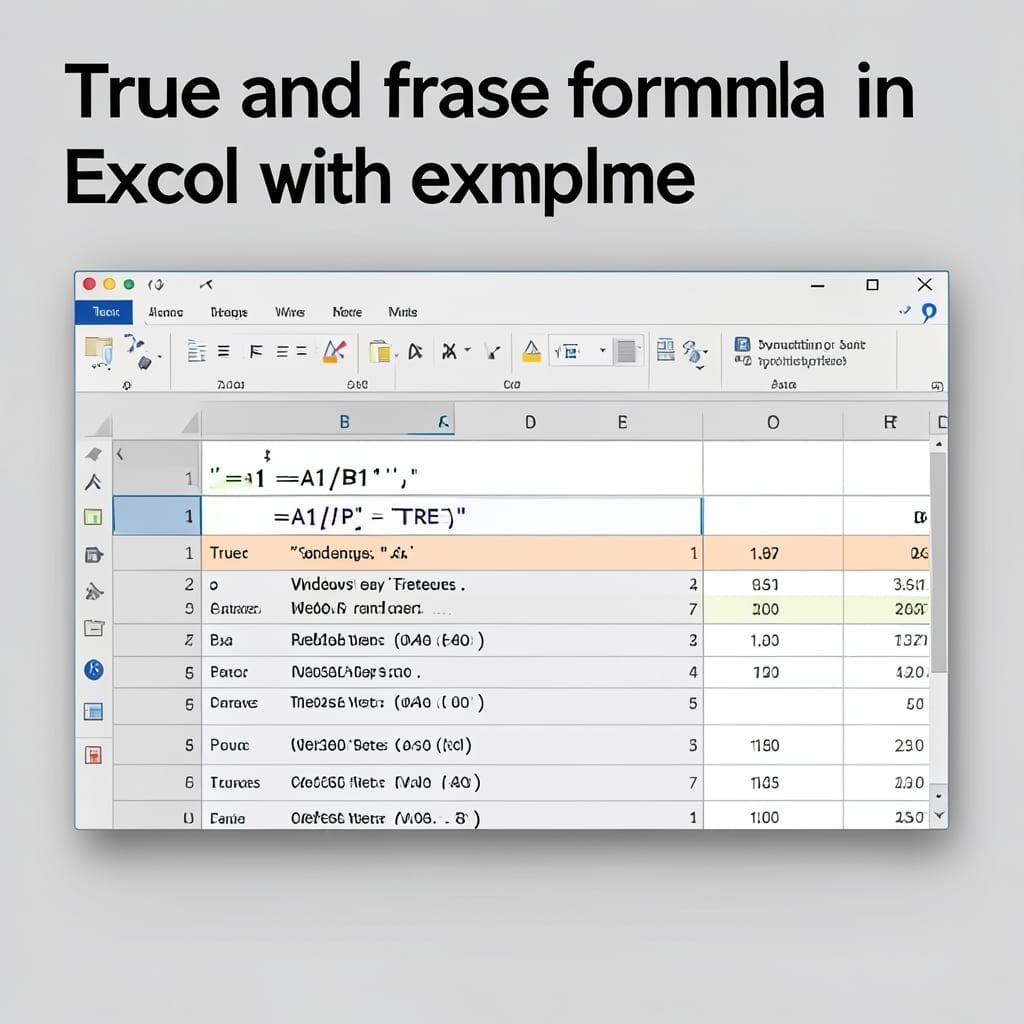The image size is (1024, 1024).
Task: Click the blue circle icon in the left sidebar
Action: point(94,669)
